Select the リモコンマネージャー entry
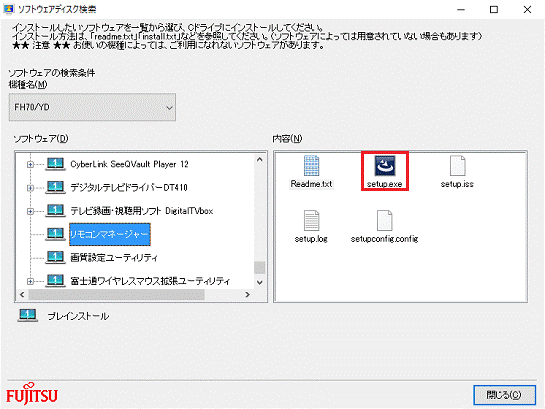The width and height of the screenshot is (545, 409). 110,234
